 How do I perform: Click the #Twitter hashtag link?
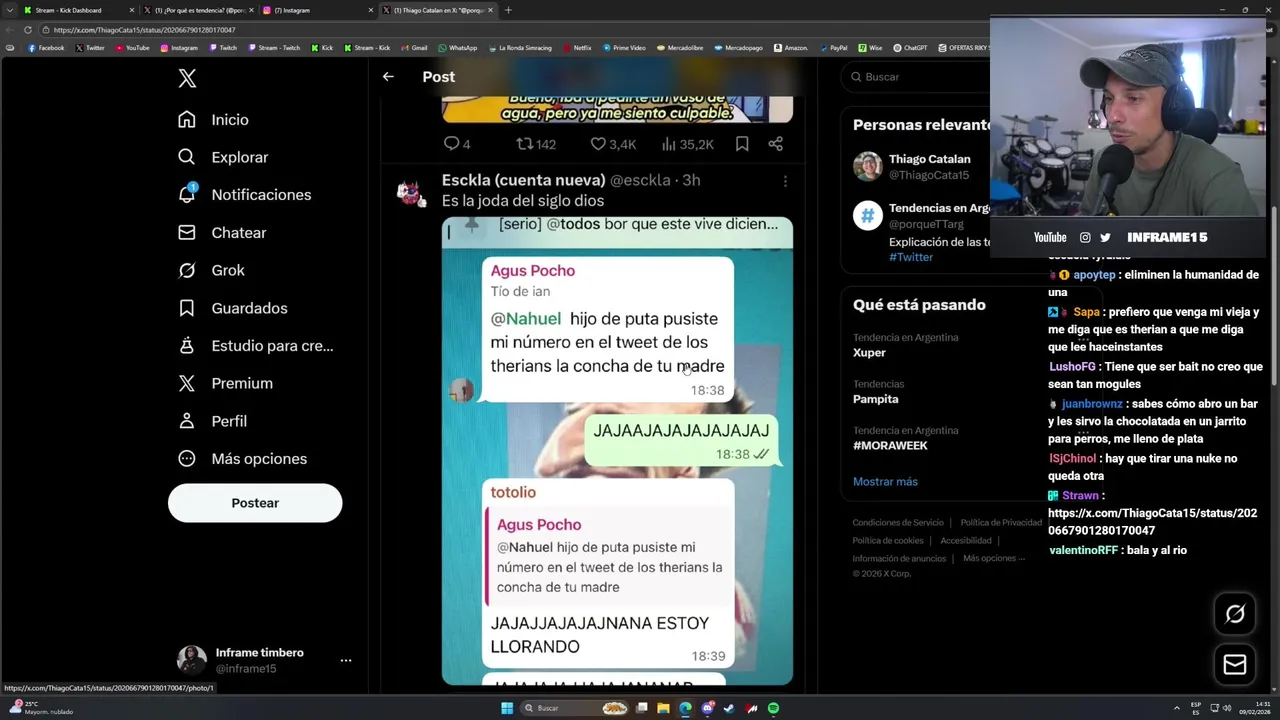point(910,257)
